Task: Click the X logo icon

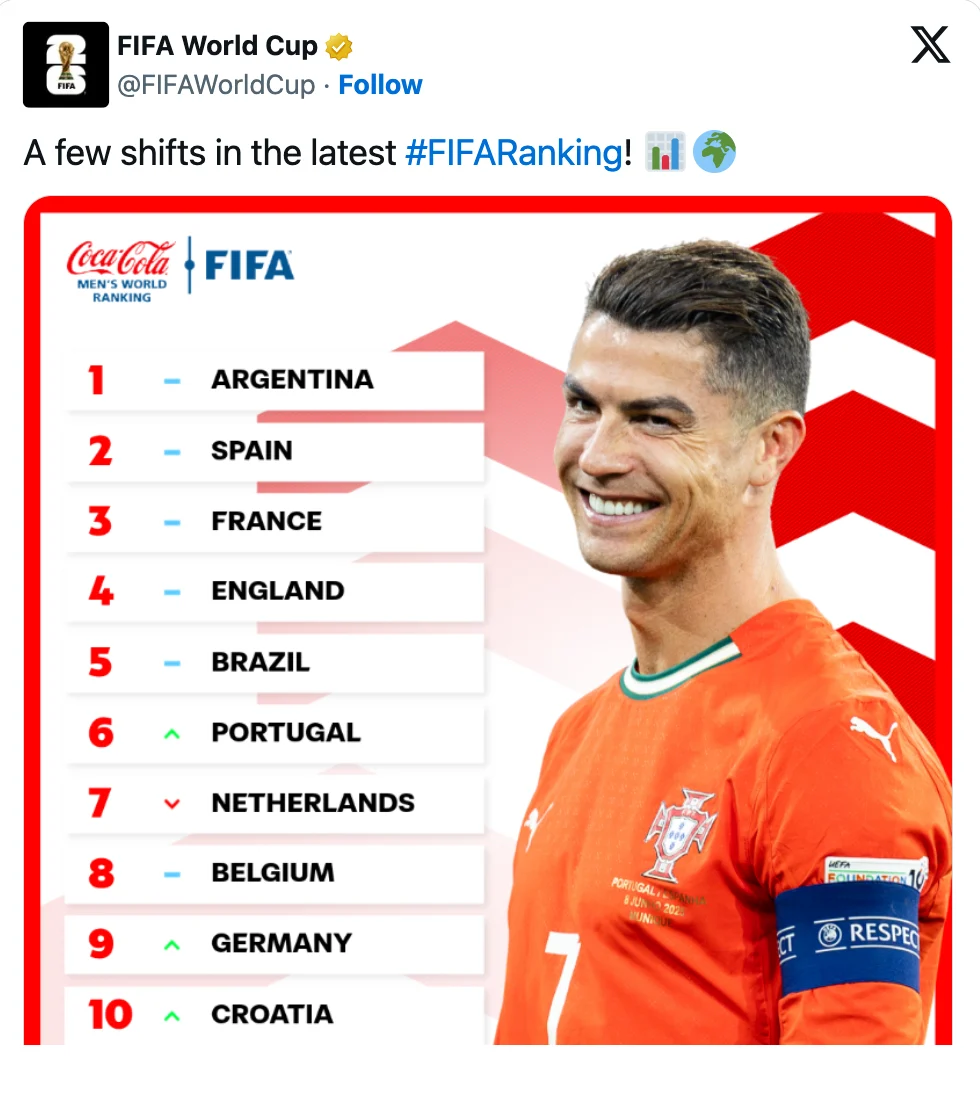Action: pos(930,45)
